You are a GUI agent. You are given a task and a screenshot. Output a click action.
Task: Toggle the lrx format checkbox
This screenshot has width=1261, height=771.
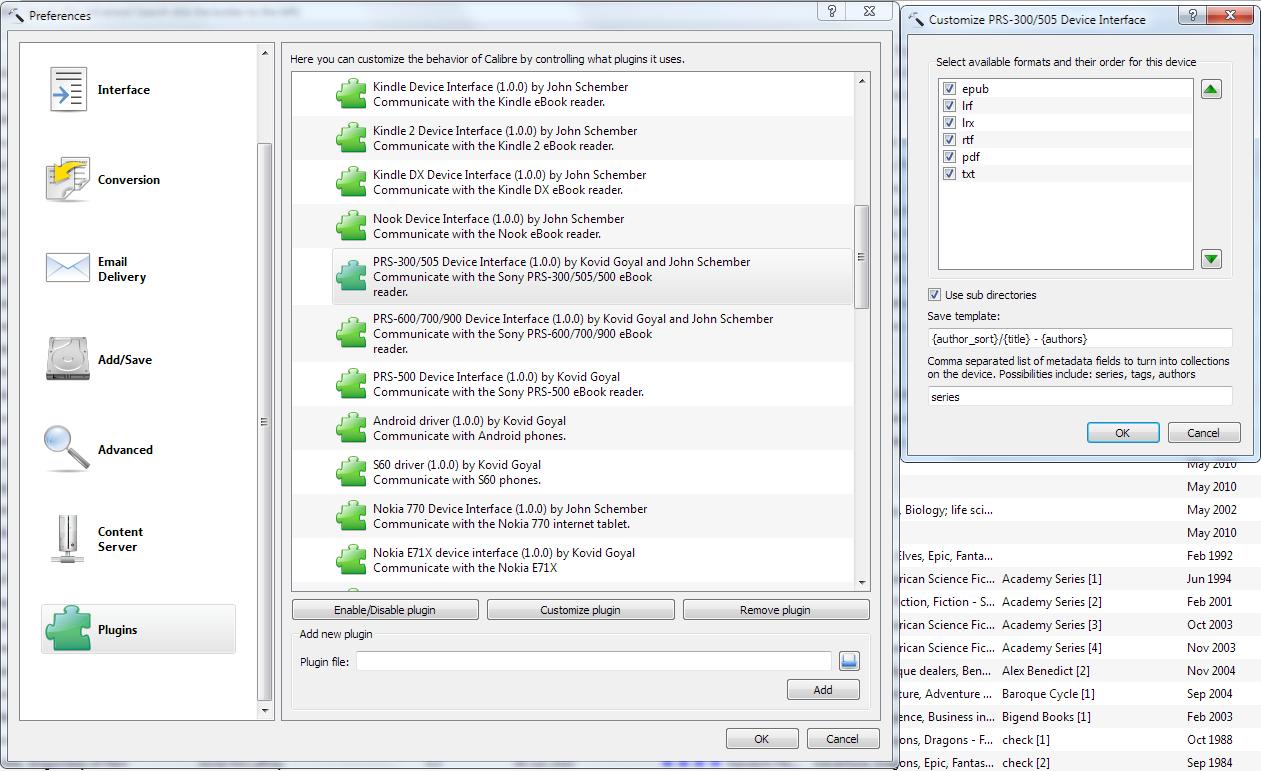(949, 123)
